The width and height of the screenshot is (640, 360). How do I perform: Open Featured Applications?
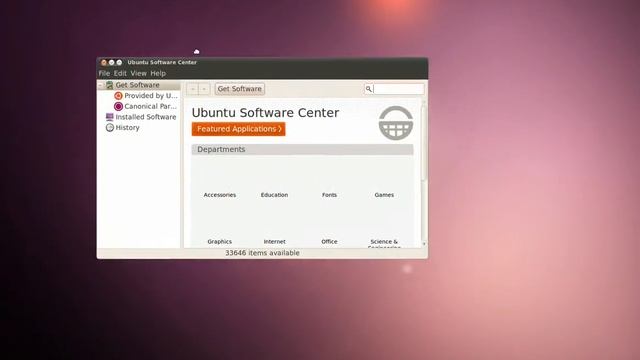click(238, 129)
